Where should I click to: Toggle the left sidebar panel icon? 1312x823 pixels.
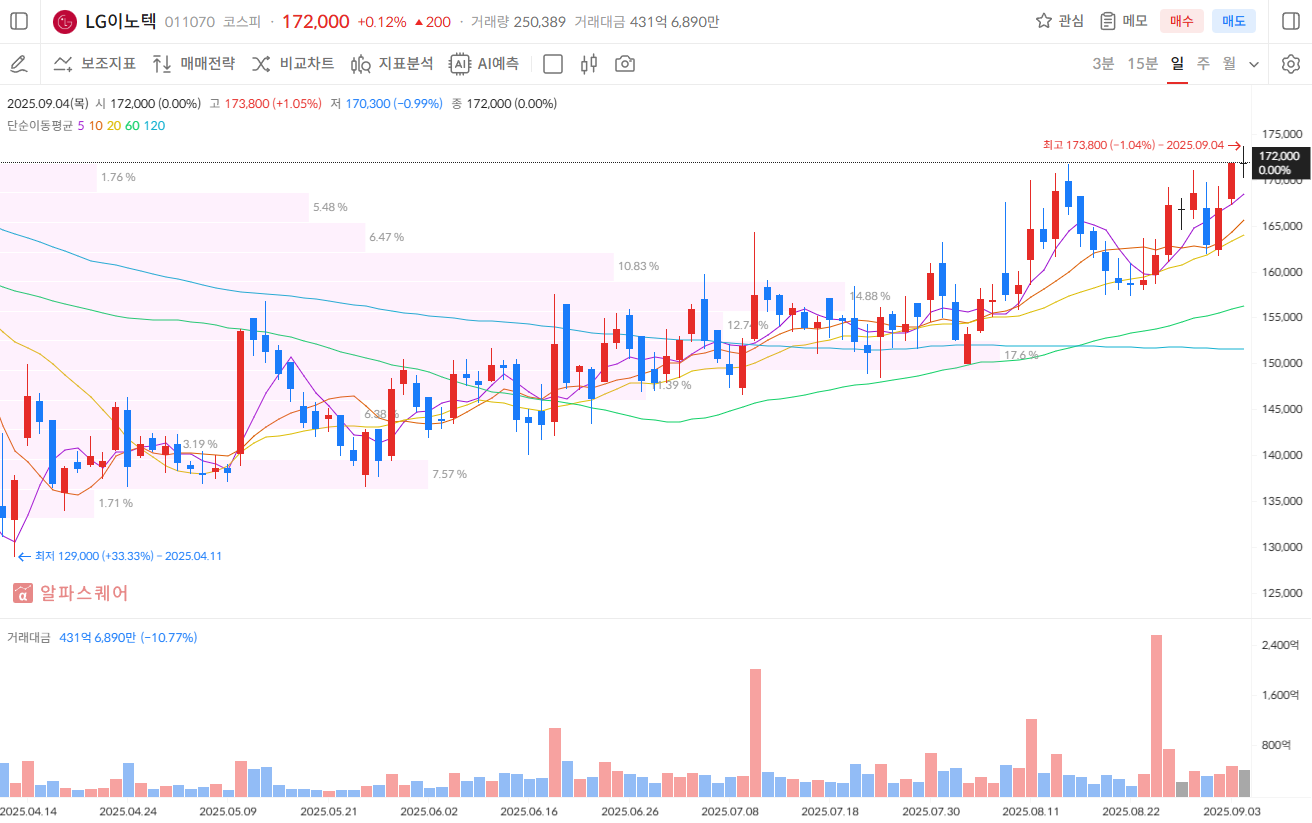tap(19, 21)
